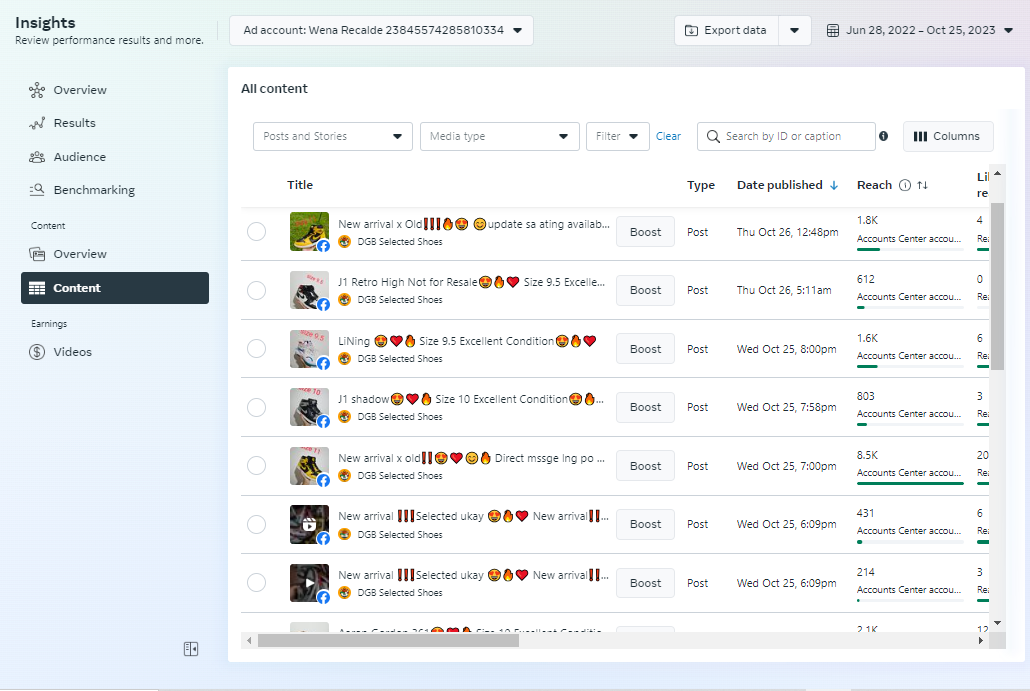Open Results section in sidebar
The height and width of the screenshot is (691, 1030).
(x=74, y=123)
